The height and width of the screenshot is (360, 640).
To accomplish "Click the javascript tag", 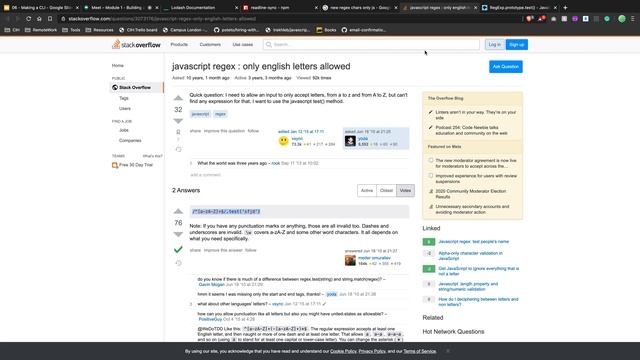I will [x=200, y=114].
